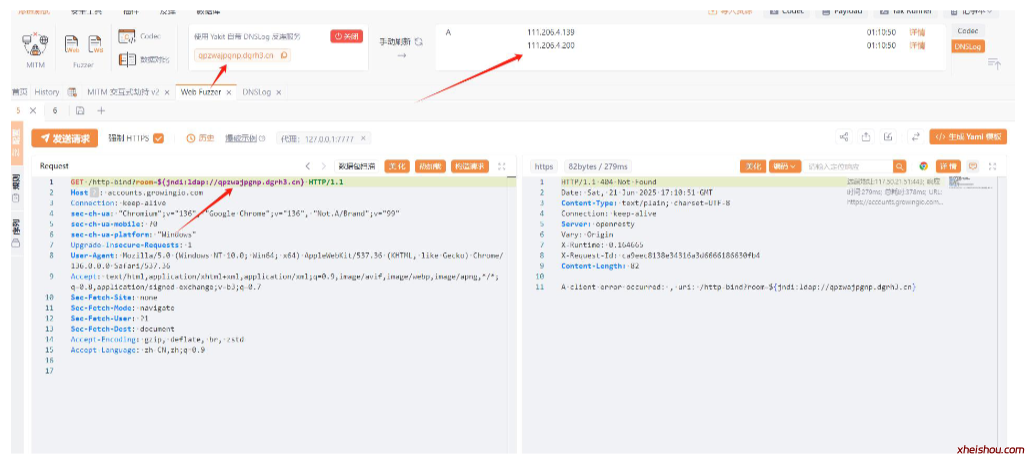1031x467 pixels.
Task: Click the Beautify button in Request panel
Action: click(x=396, y=166)
